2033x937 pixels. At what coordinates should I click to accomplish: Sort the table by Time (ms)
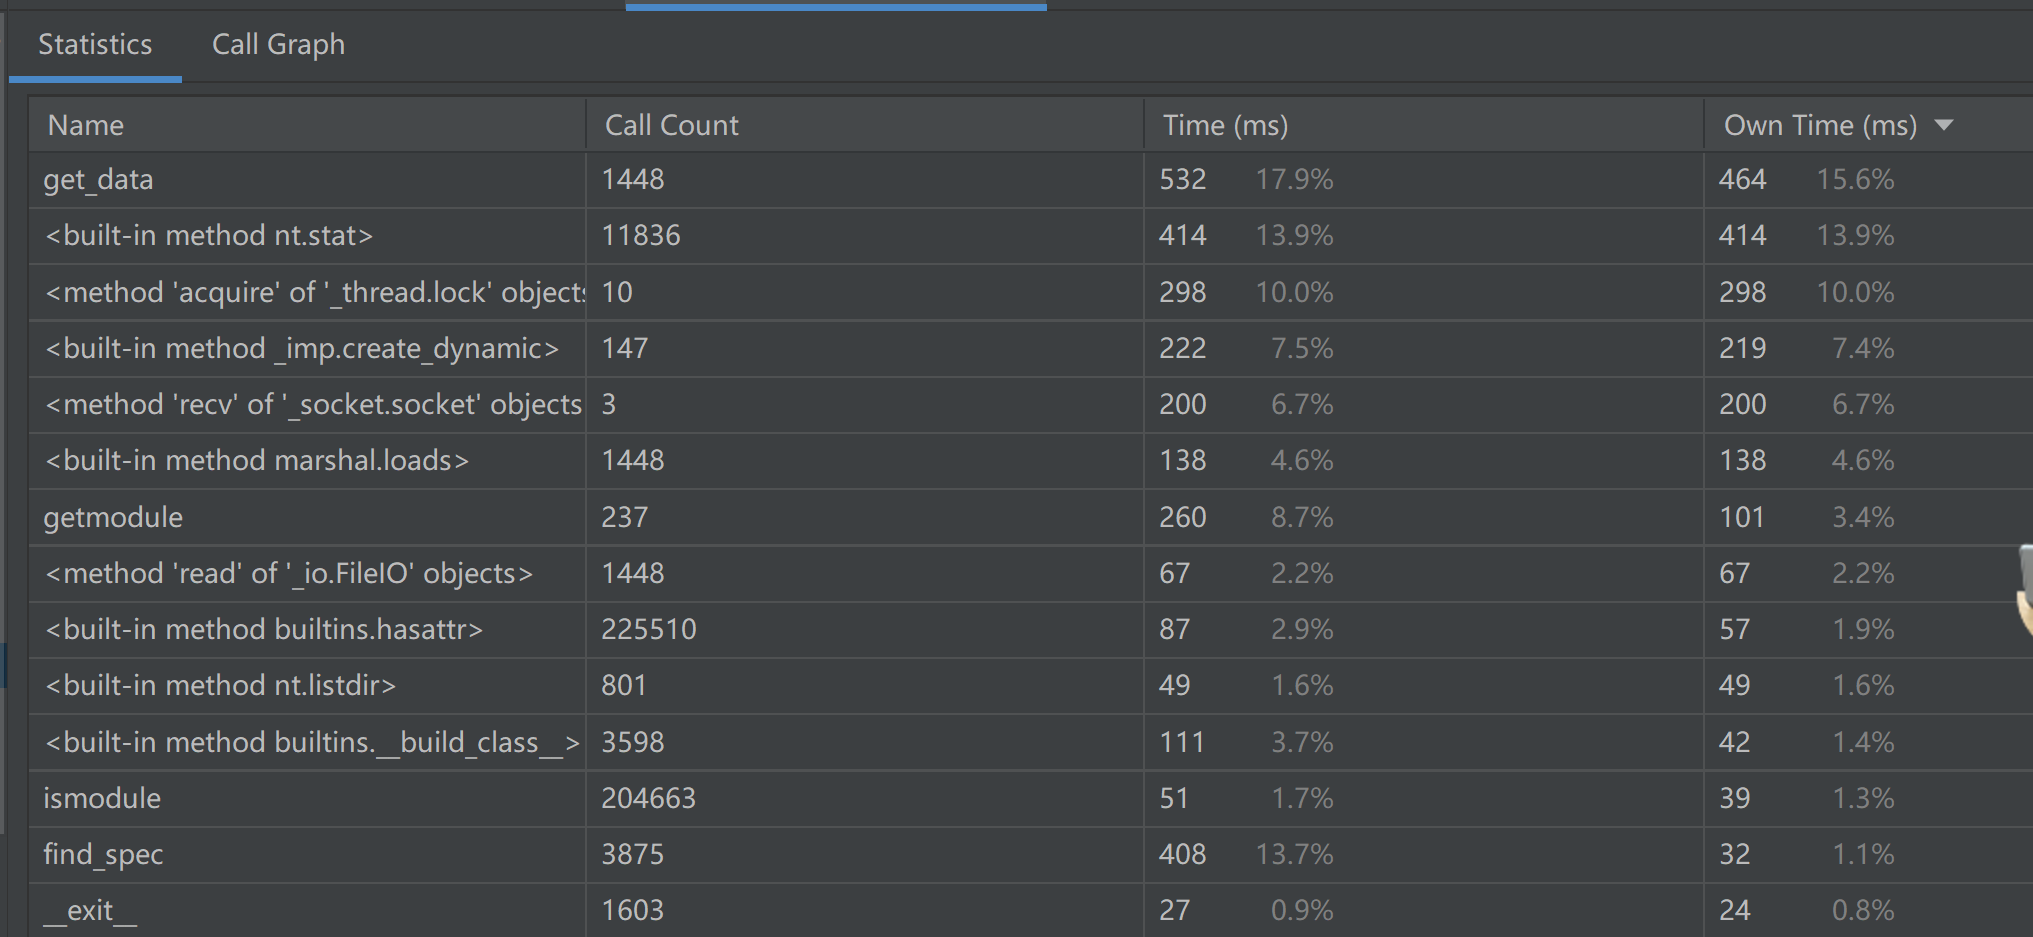point(1224,125)
